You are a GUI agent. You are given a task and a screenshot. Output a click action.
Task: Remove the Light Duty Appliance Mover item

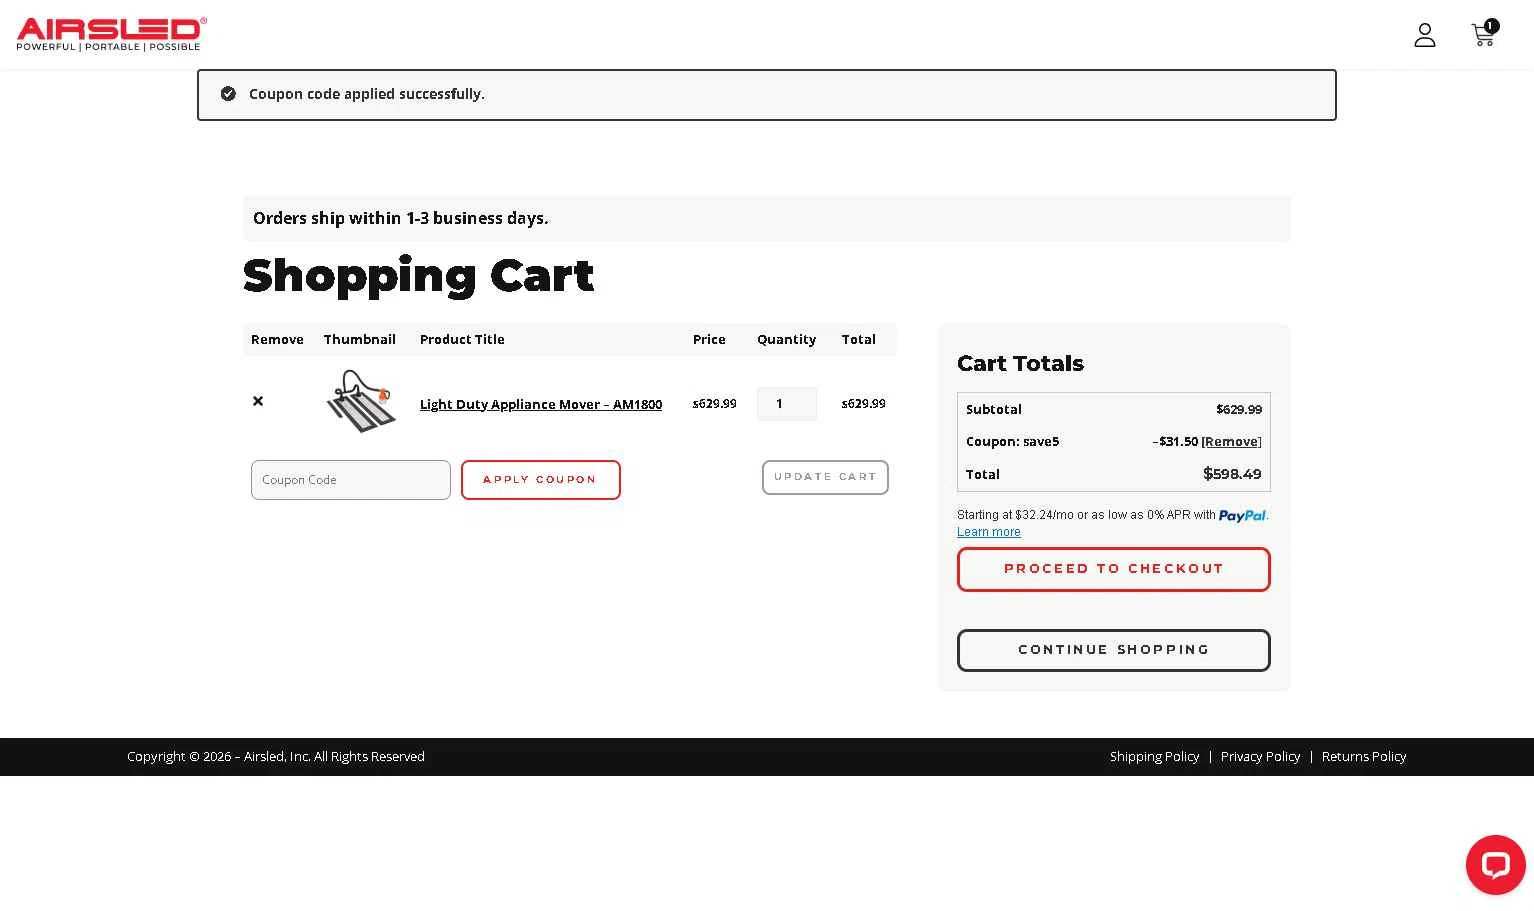click(258, 401)
